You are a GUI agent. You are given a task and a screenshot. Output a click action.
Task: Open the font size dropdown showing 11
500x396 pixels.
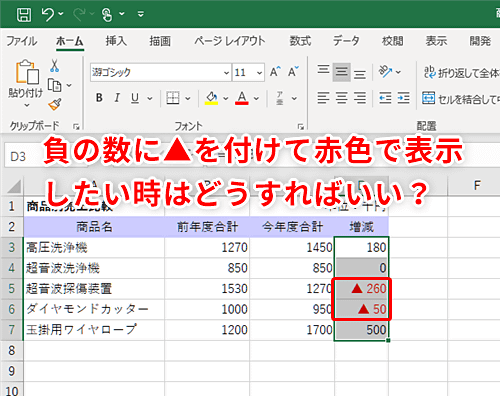tap(249, 72)
